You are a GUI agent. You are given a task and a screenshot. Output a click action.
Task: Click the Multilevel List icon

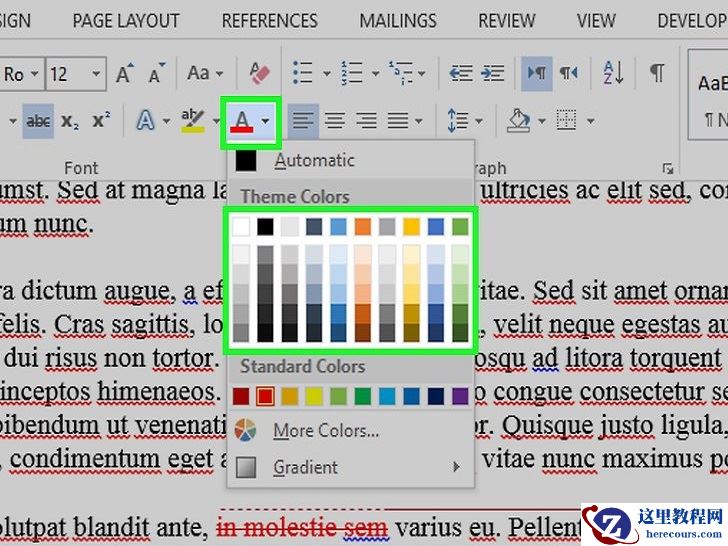(x=400, y=73)
